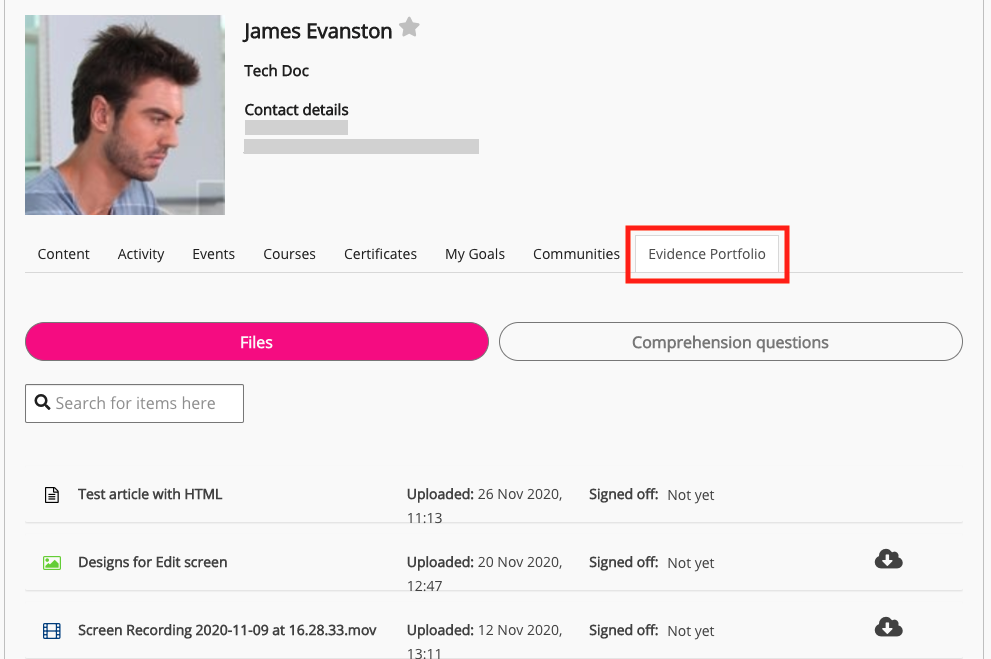
Task: Download the Designs for Edit screen file
Action: point(888,559)
